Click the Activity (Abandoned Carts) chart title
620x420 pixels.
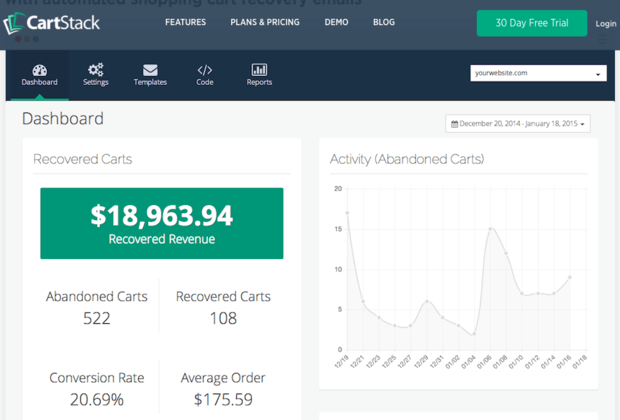(407, 159)
